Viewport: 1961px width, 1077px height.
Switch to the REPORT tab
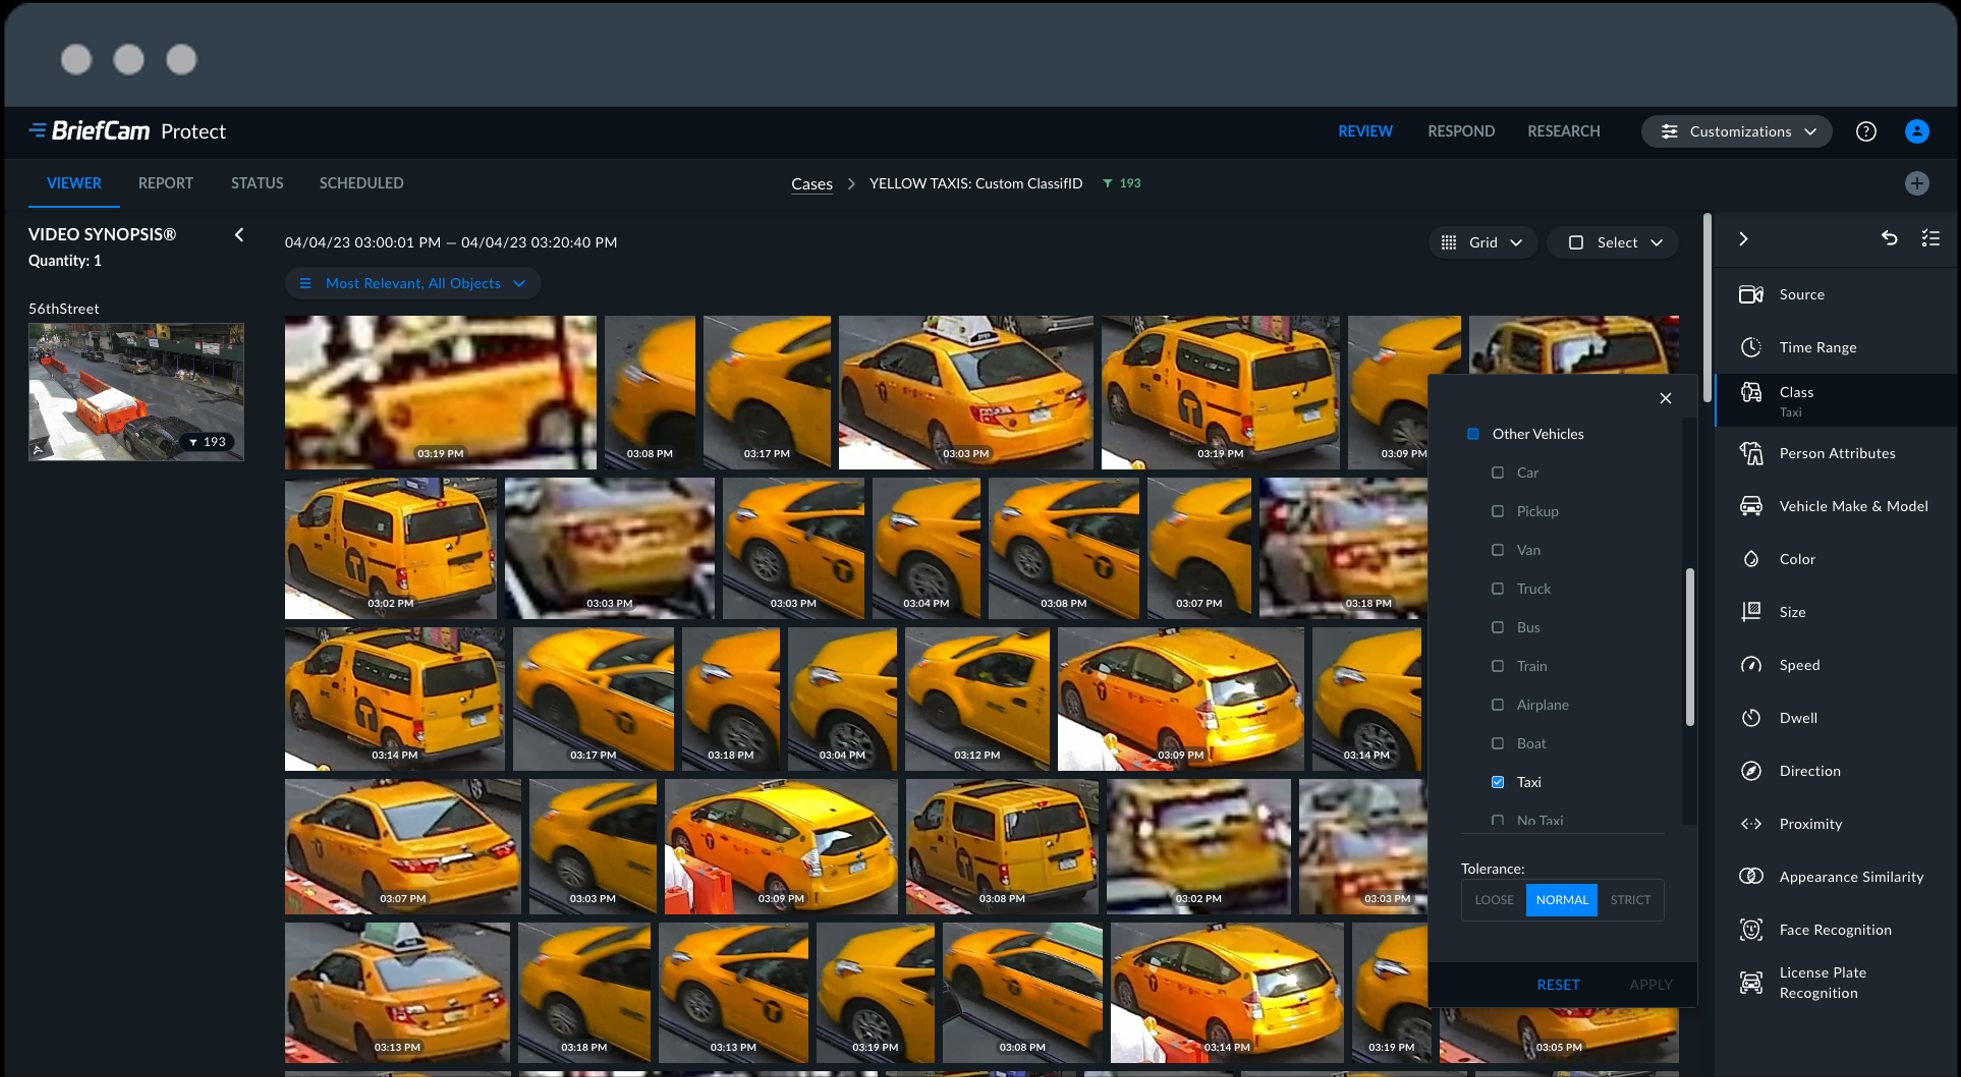coord(165,183)
